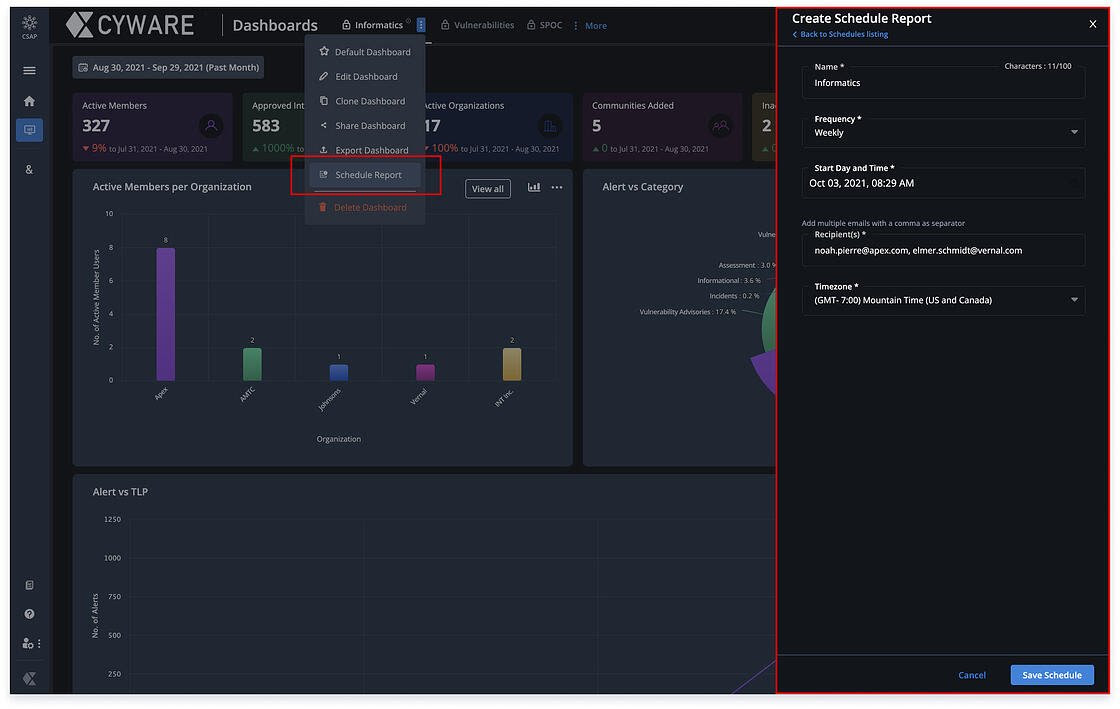Click the document icon in lower sidebar
The image size is (1120, 709).
pyautogui.click(x=29, y=585)
